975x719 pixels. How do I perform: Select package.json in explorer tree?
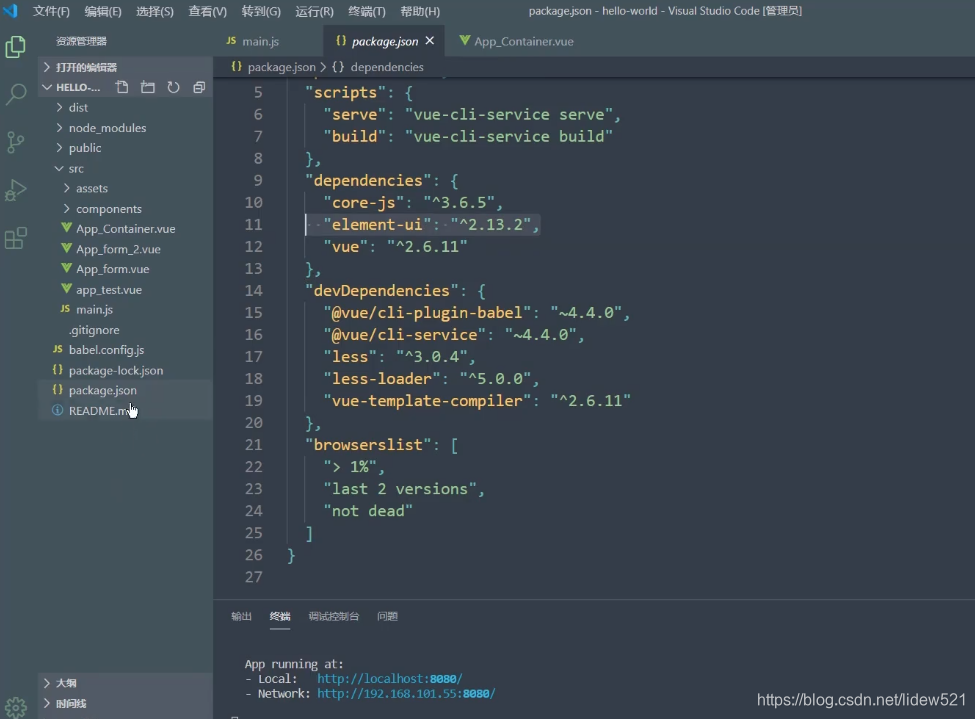tap(103, 390)
